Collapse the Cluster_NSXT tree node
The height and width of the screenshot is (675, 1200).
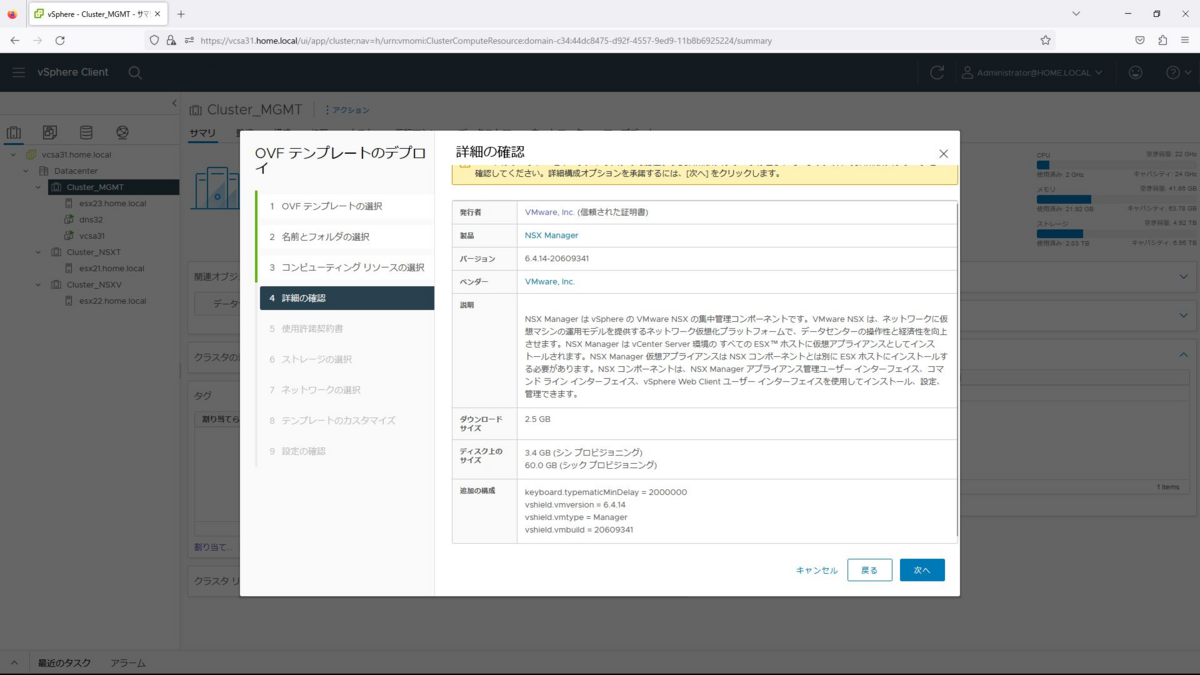point(39,252)
